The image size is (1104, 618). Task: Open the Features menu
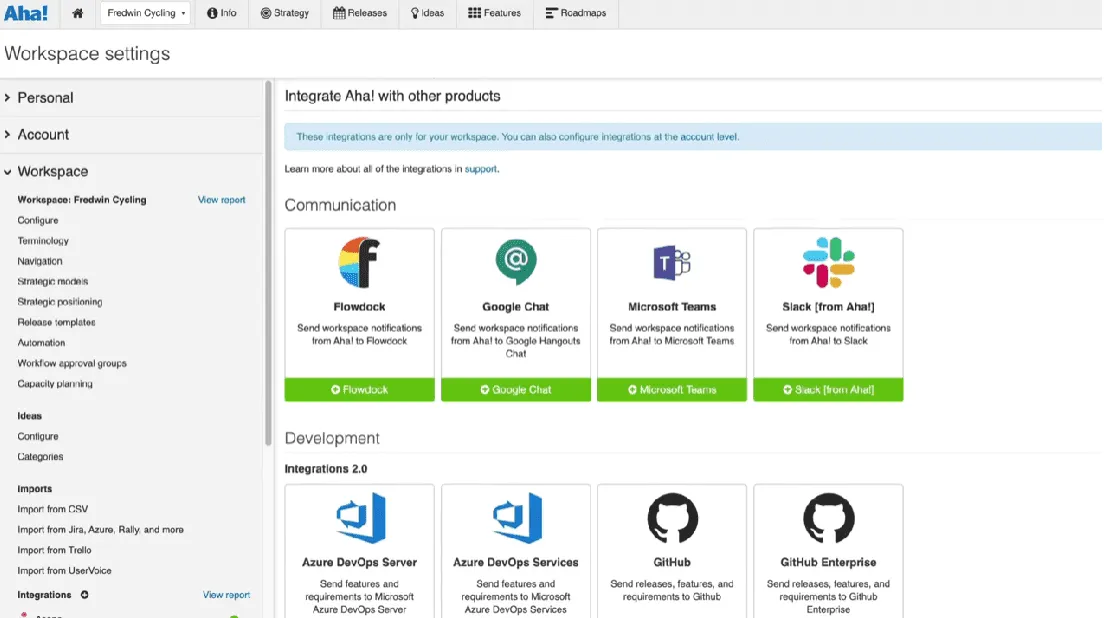pyautogui.click(x=494, y=13)
